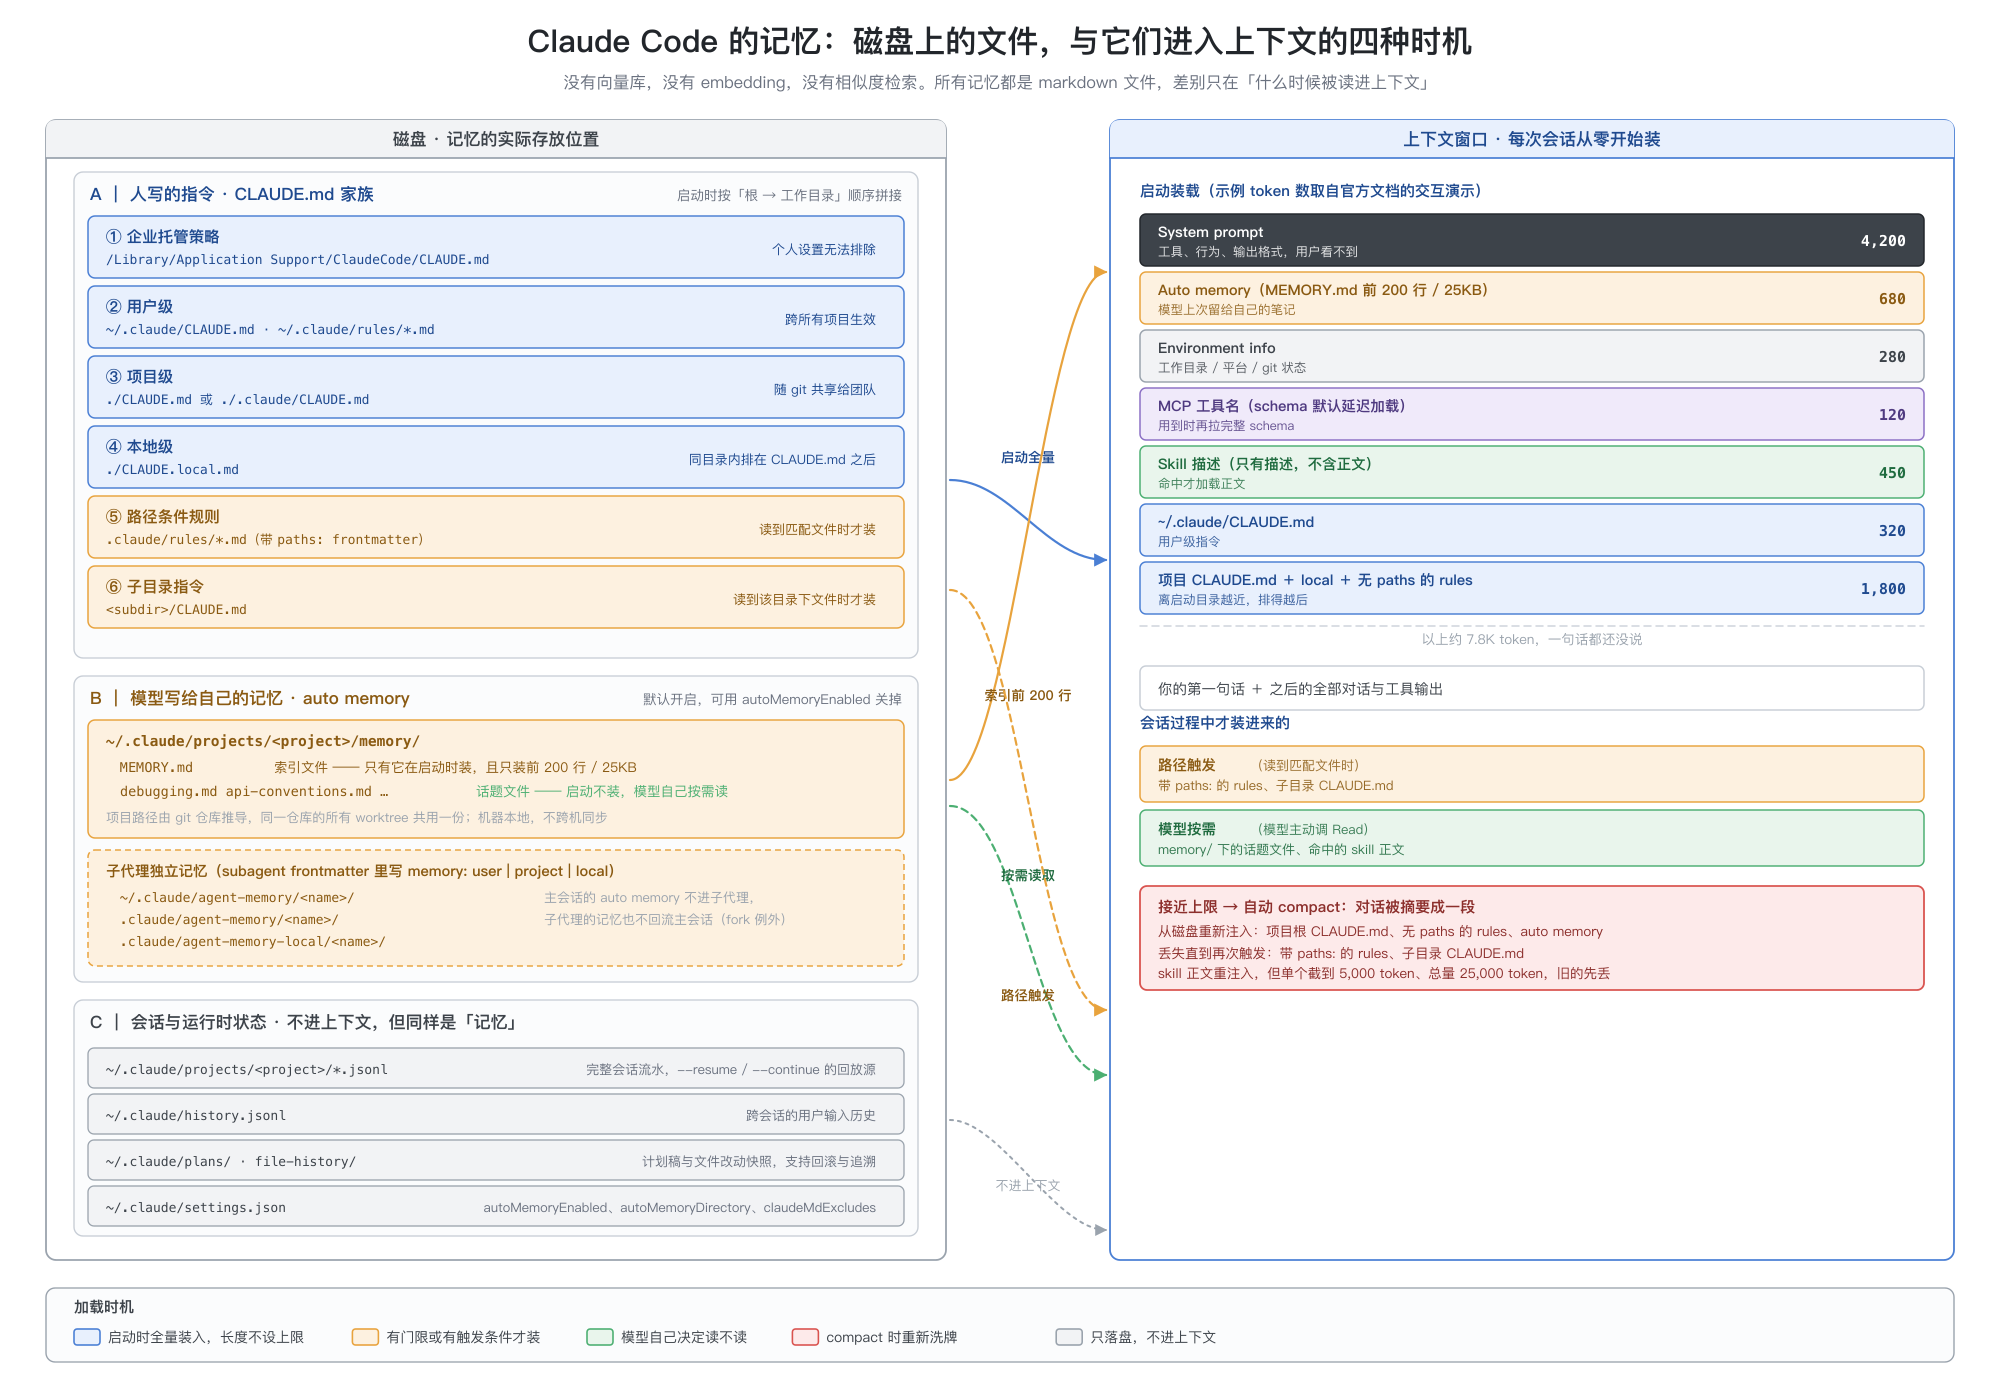Click the 项目 CLAUDE.md + local 1,800 bar
The image size is (2000, 1400).
tap(1532, 588)
